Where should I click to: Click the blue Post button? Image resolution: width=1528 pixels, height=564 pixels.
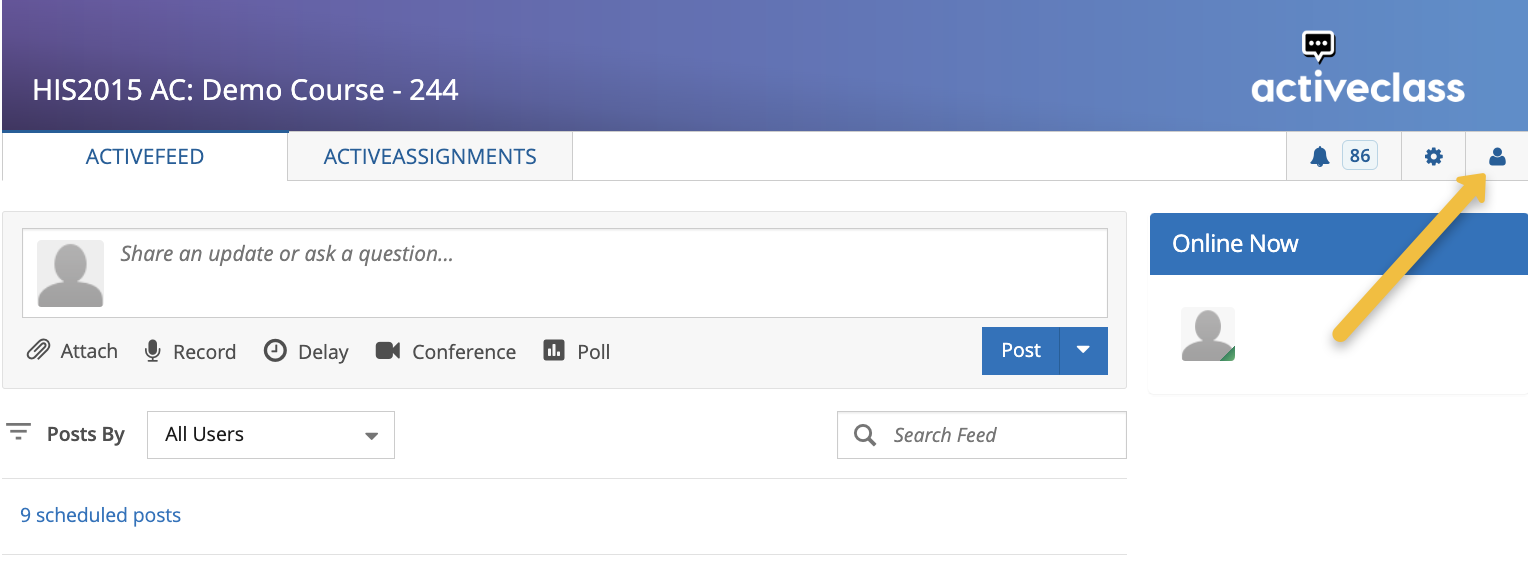pos(1021,350)
